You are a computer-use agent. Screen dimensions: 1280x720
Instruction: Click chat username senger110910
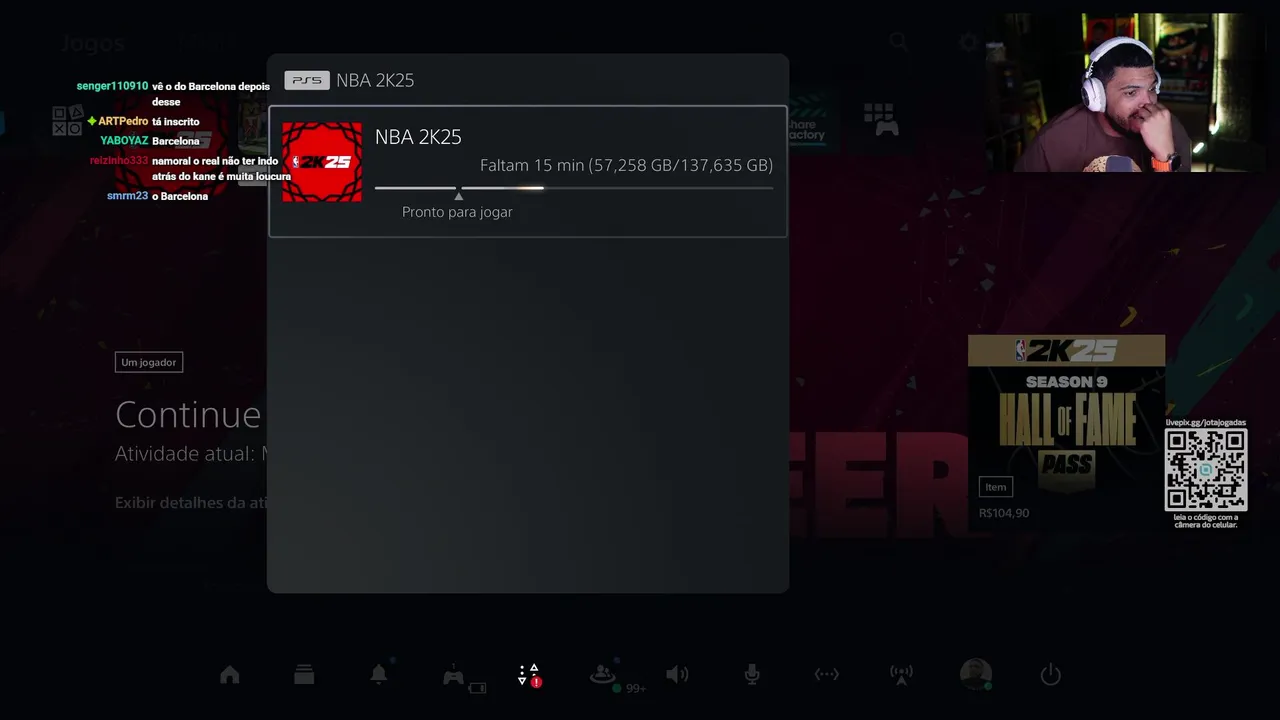(112, 86)
